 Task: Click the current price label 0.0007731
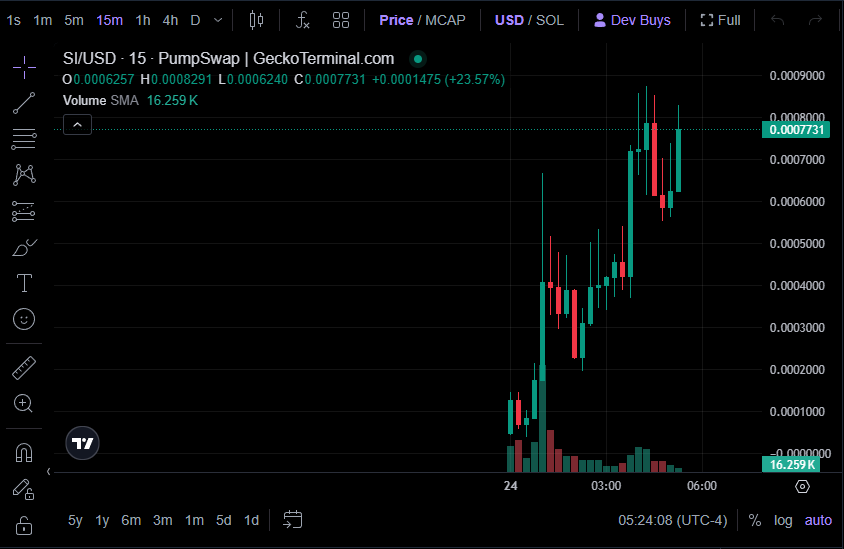[x=796, y=130]
